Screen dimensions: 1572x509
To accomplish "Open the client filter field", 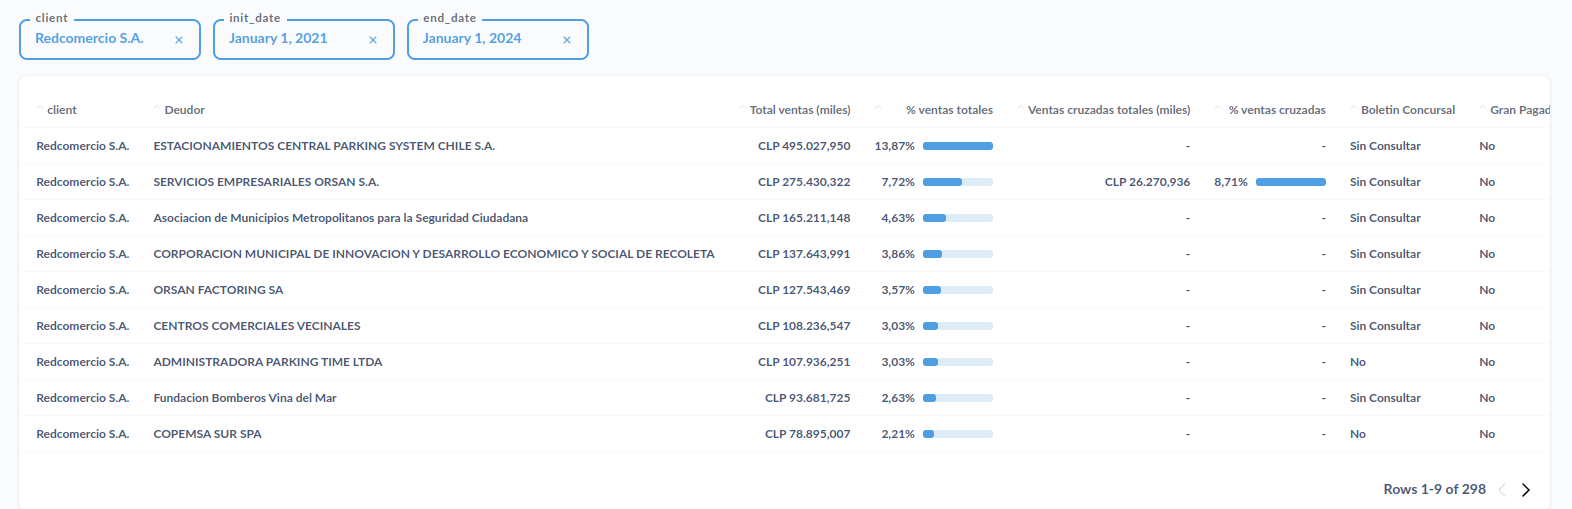I will point(110,39).
